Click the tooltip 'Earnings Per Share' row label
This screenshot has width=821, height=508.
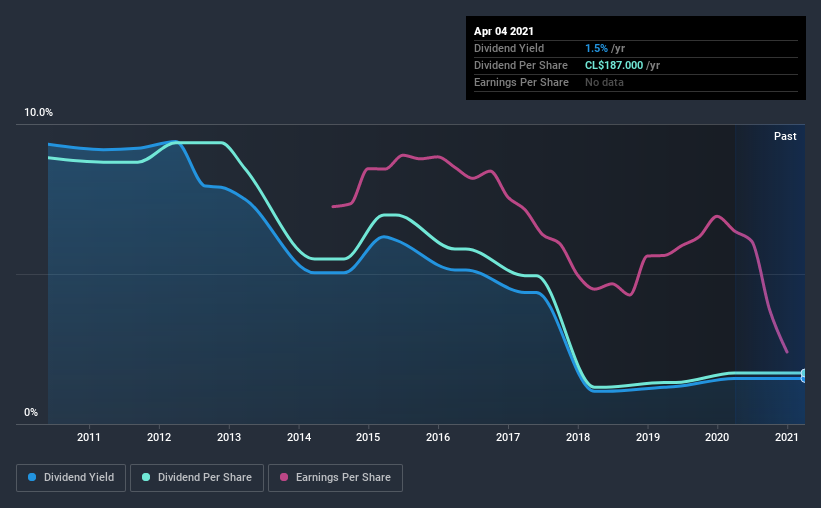(521, 82)
